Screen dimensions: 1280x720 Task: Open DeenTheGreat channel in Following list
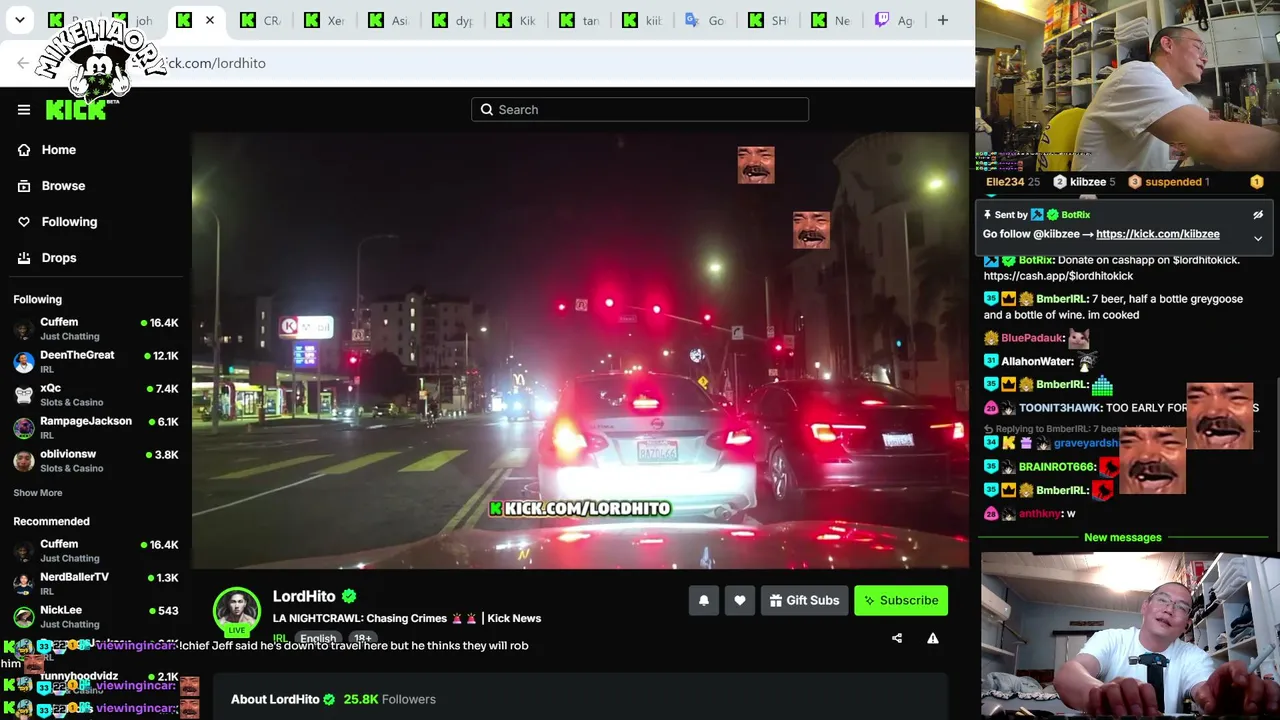[96, 362]
